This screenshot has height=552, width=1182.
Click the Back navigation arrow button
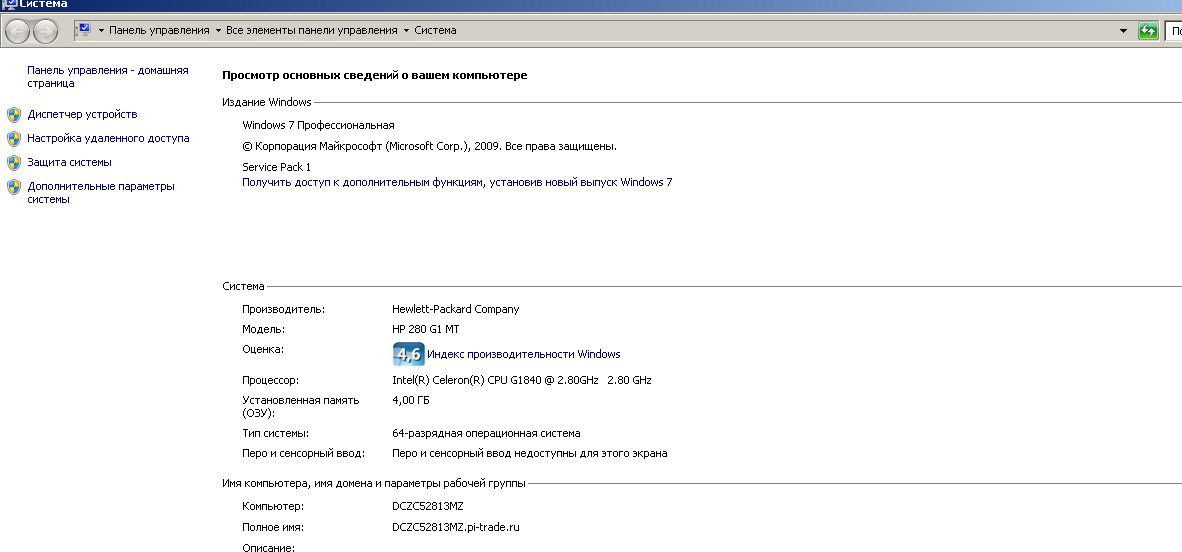pyautogui.click(x=18, y=32)
